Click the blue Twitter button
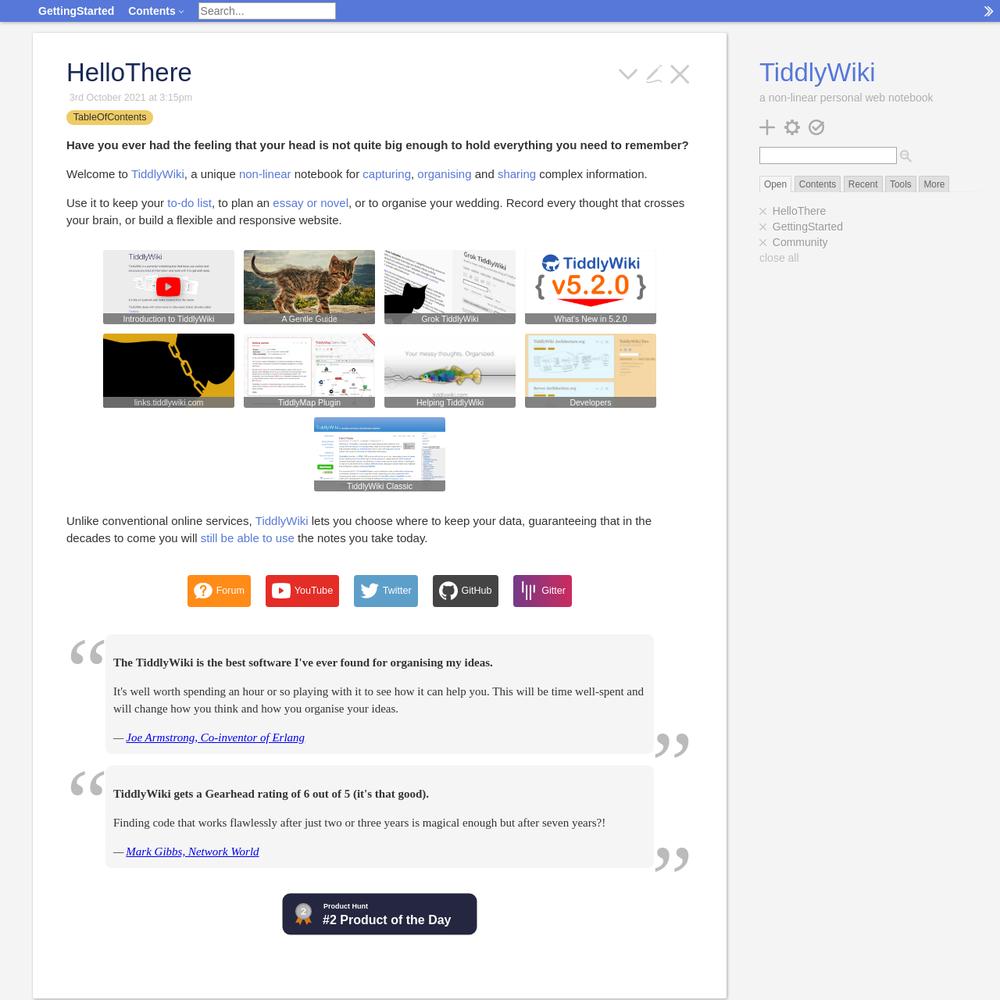1000x1000 pixels. tap(386, 591)
